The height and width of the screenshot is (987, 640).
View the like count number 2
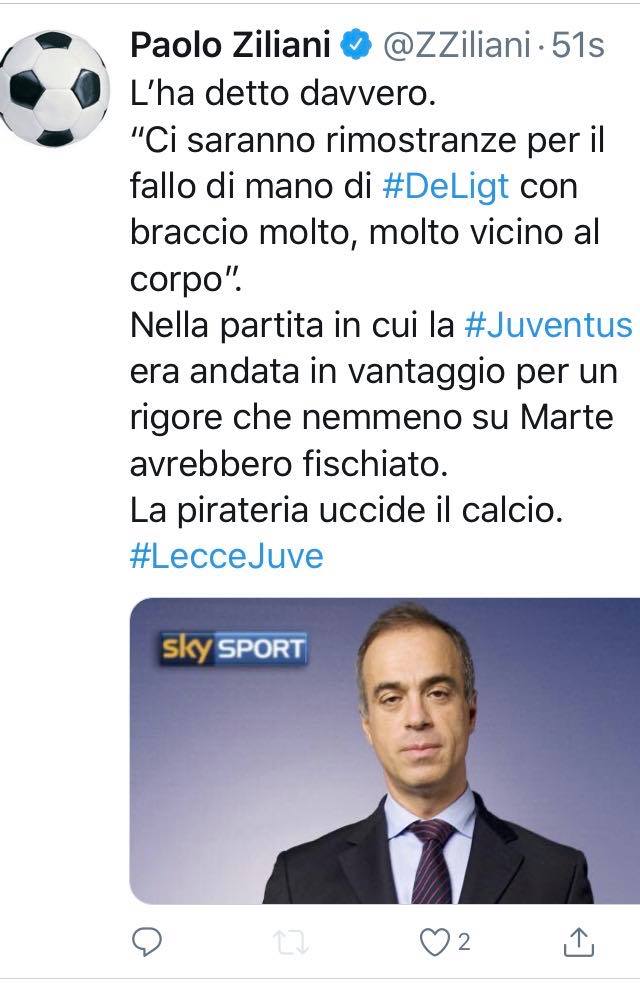pos(464,942)
